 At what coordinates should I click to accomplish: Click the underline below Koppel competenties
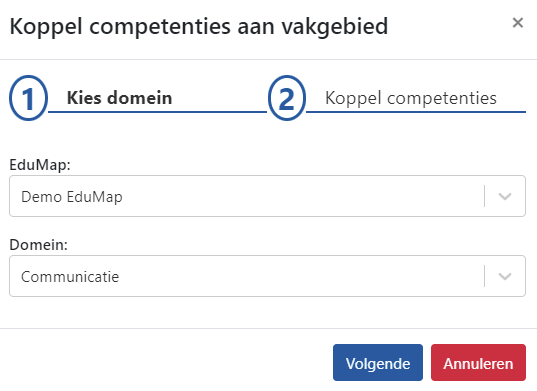(x=416, y=112)
